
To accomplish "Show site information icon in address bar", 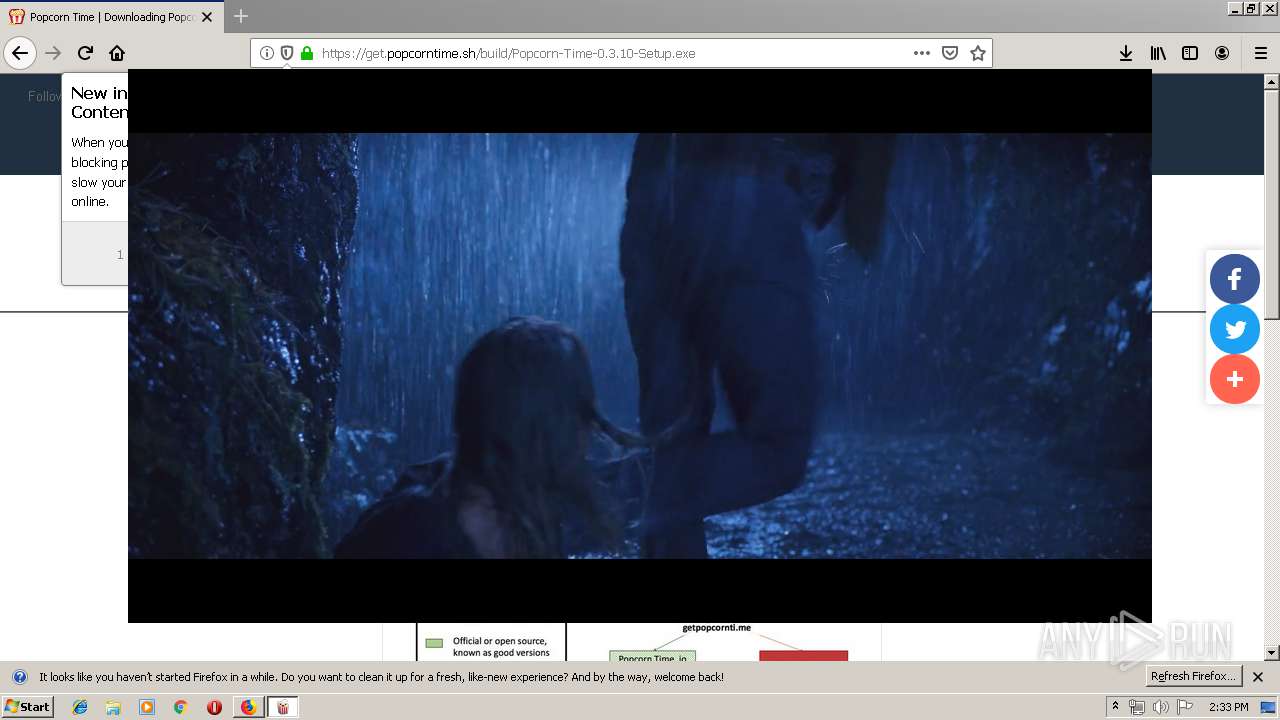I will tap(267, 53).
